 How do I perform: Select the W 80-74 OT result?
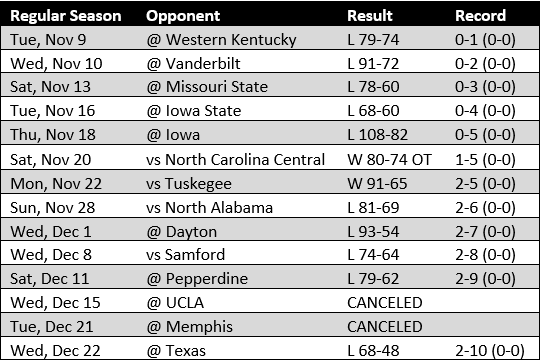(389, 160)
